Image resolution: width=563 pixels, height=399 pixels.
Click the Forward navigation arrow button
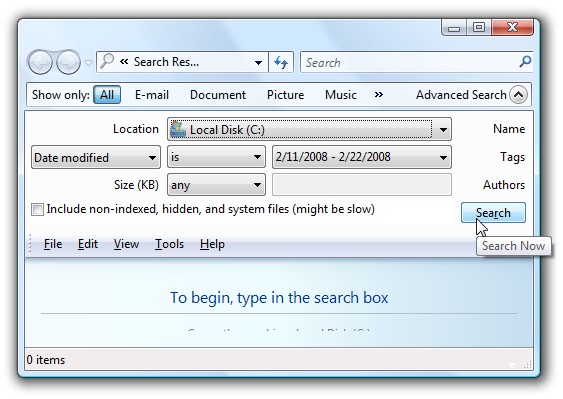[68, 62]
